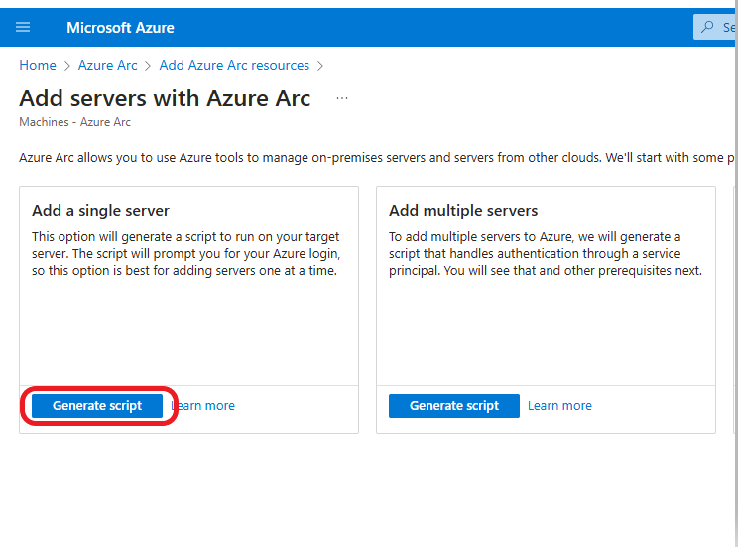Go to Home breadcrumb

[x=38, y=65]
